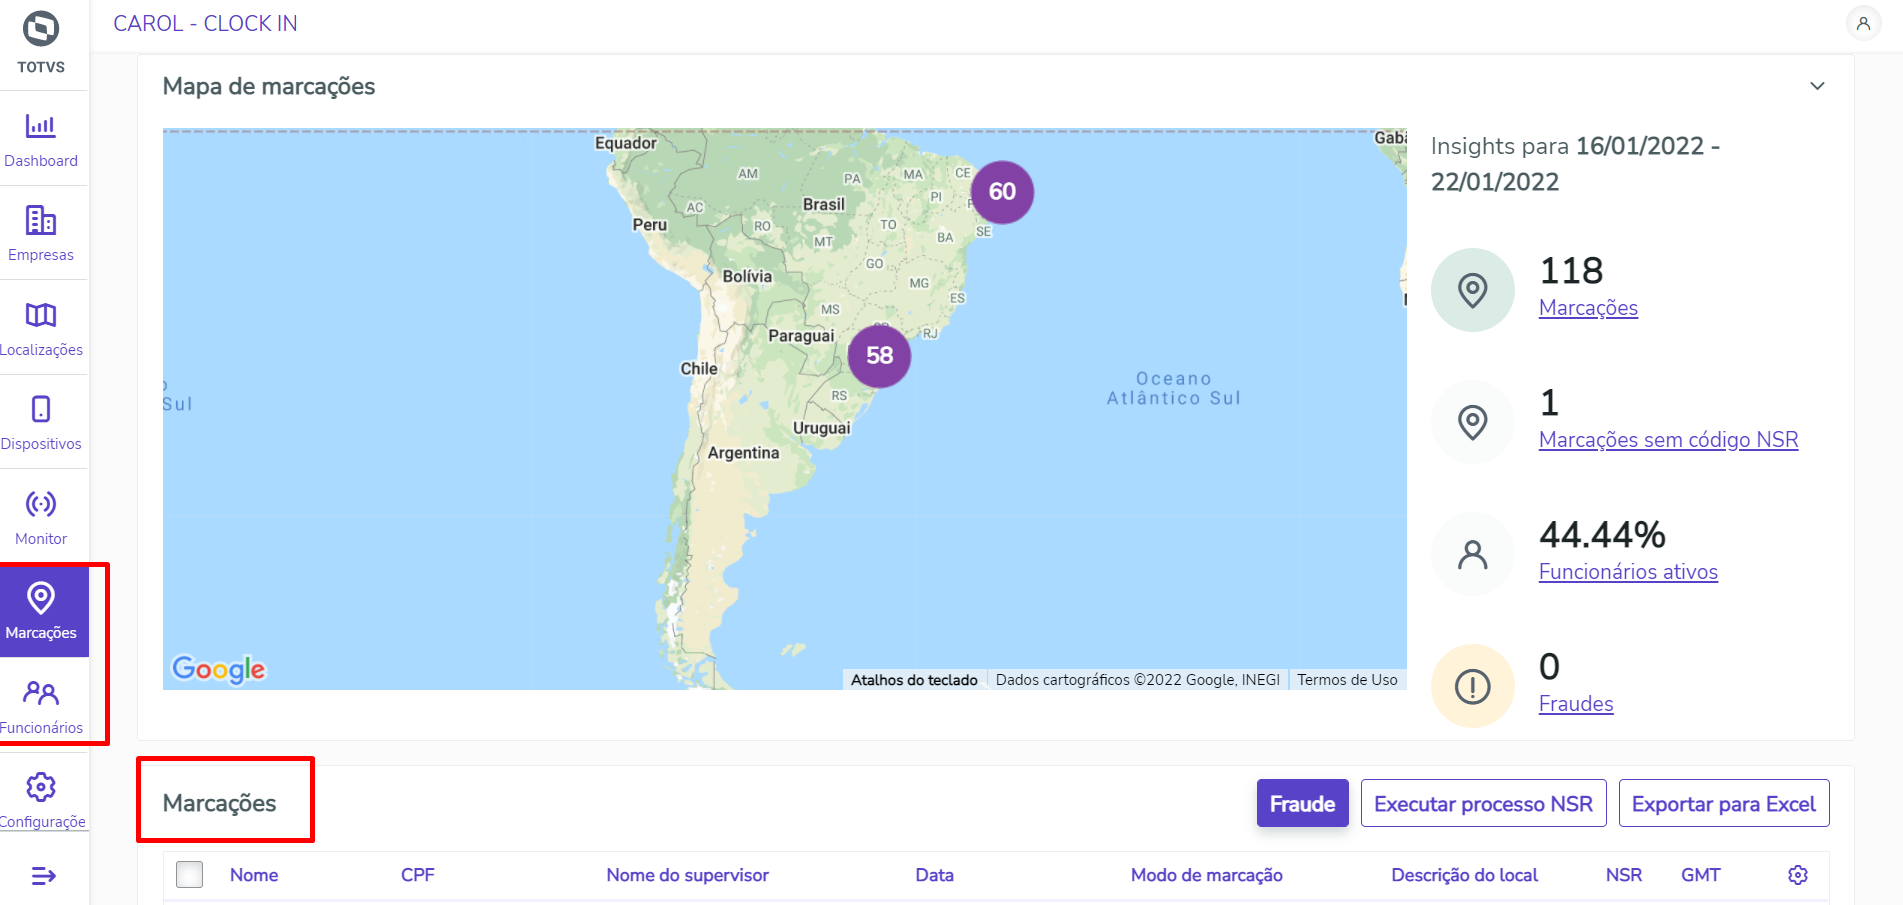Check the select-all checkbox in table header
The height and width of the screenshot is (905, 1903).
(189, 875)
